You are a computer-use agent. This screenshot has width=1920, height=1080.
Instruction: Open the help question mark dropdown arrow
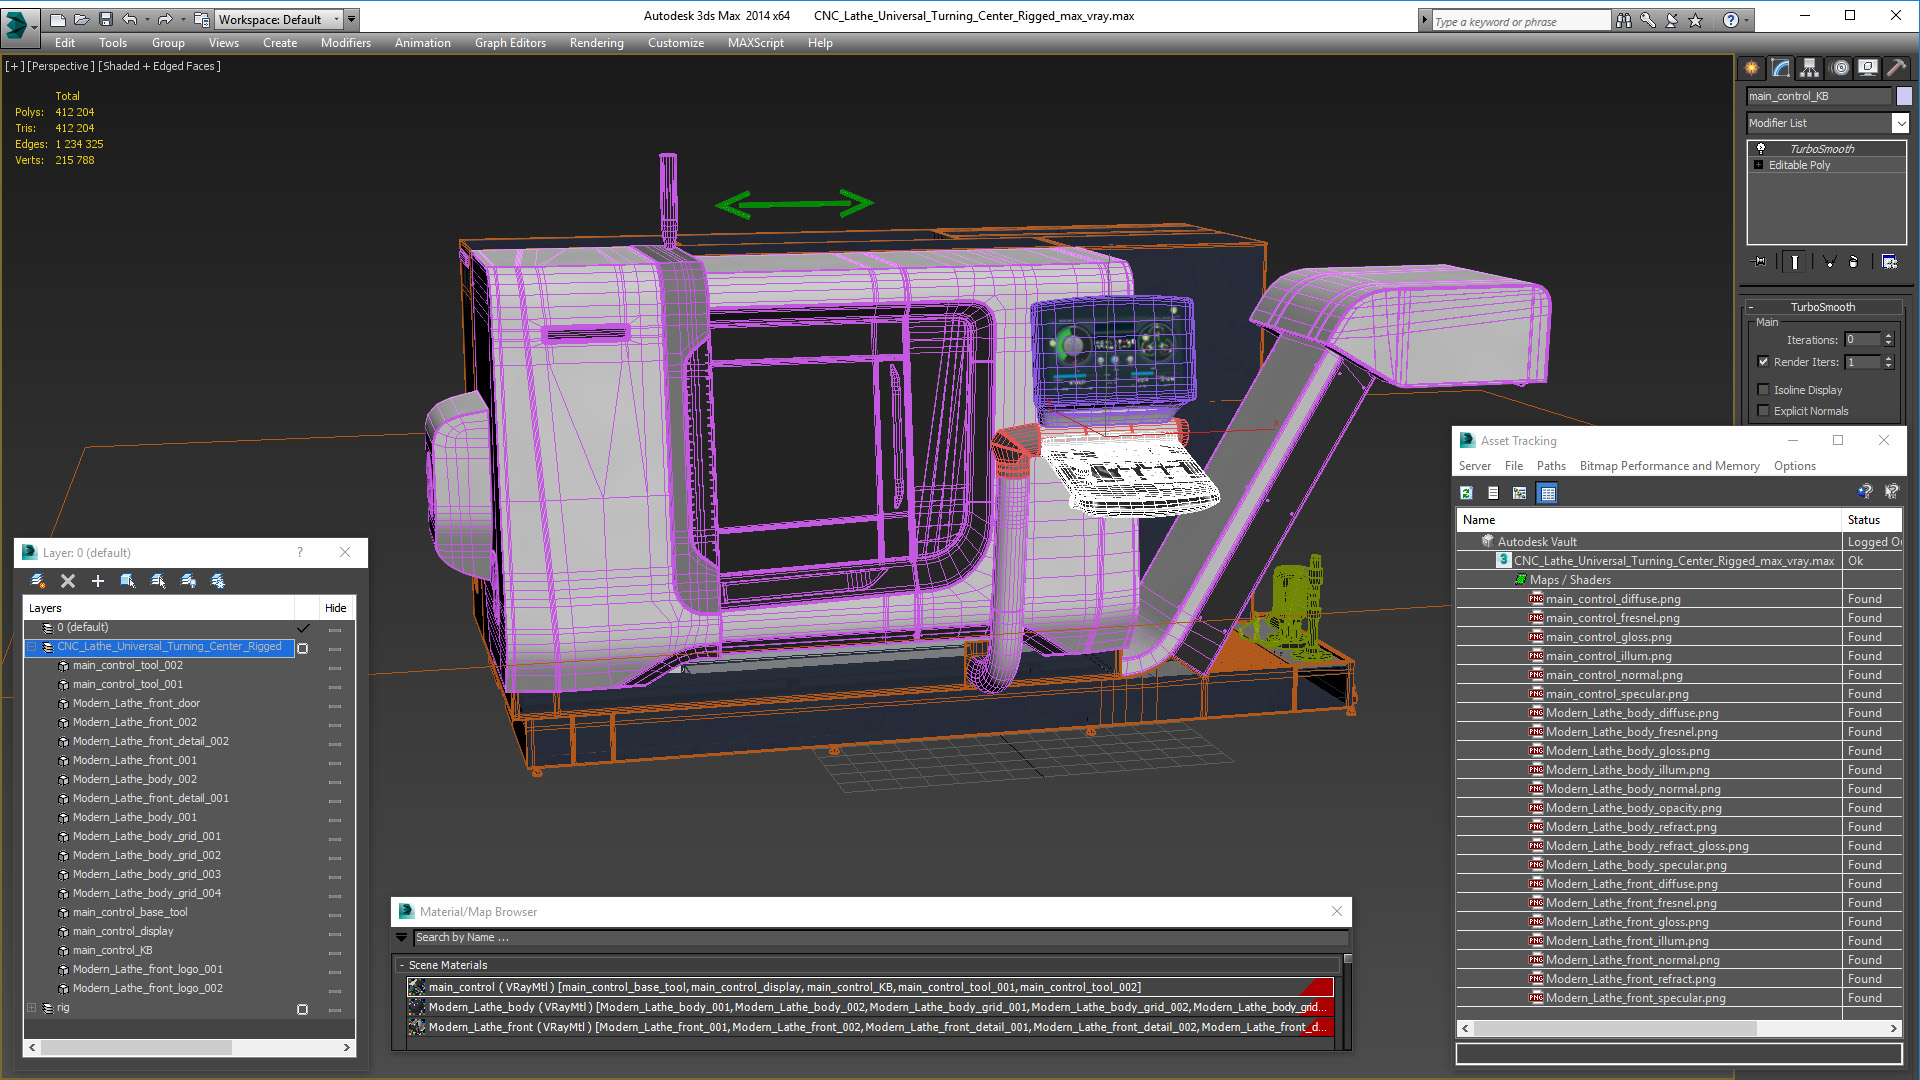click(1747, 20)
